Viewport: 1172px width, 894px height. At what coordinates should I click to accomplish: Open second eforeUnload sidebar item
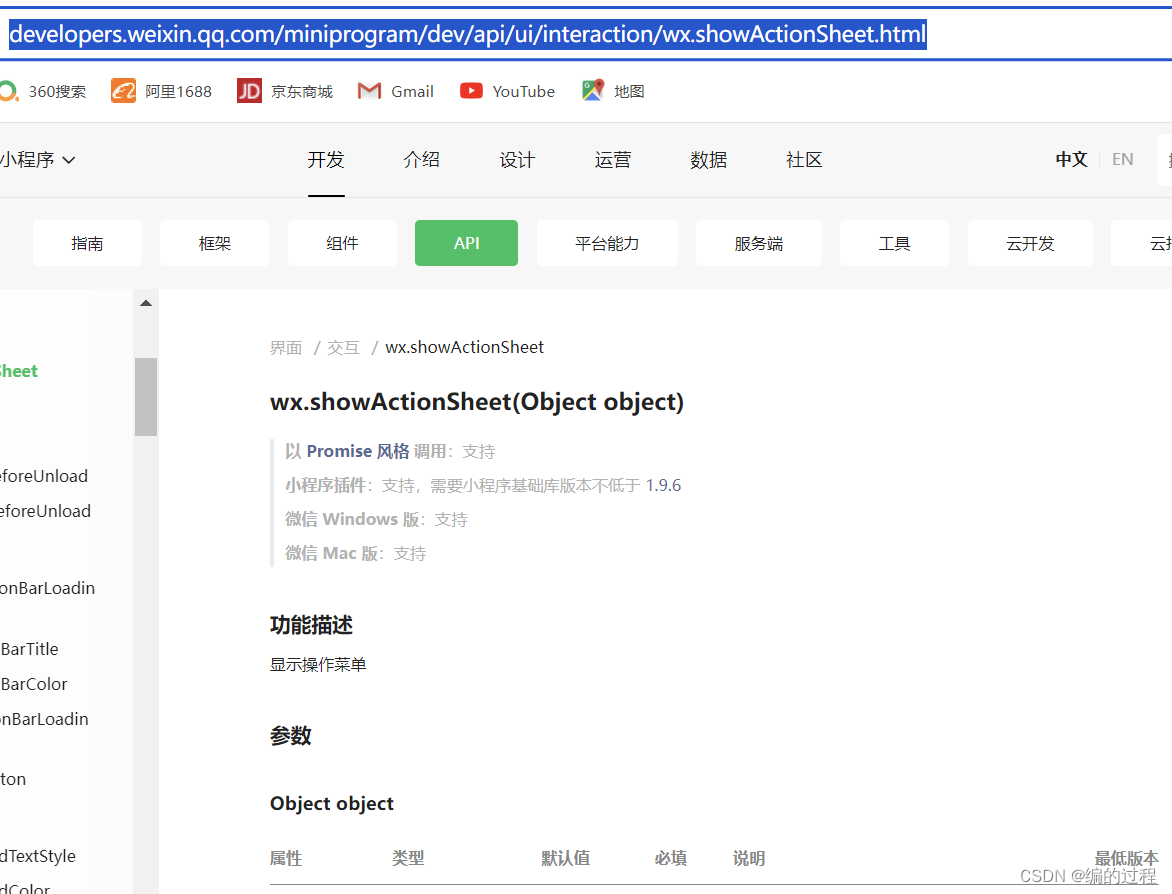[46, 511]
